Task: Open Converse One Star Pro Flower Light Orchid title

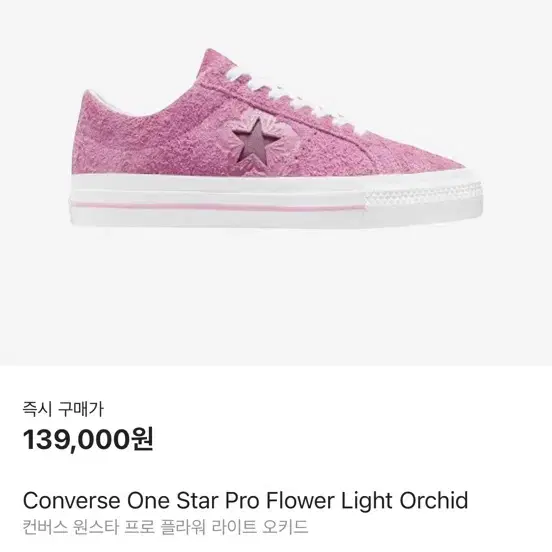Action: coord(245,500)
